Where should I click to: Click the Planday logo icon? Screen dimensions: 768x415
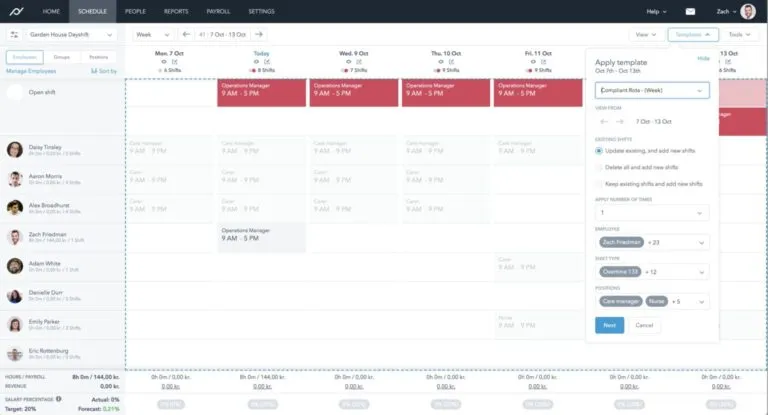point(16,11)
